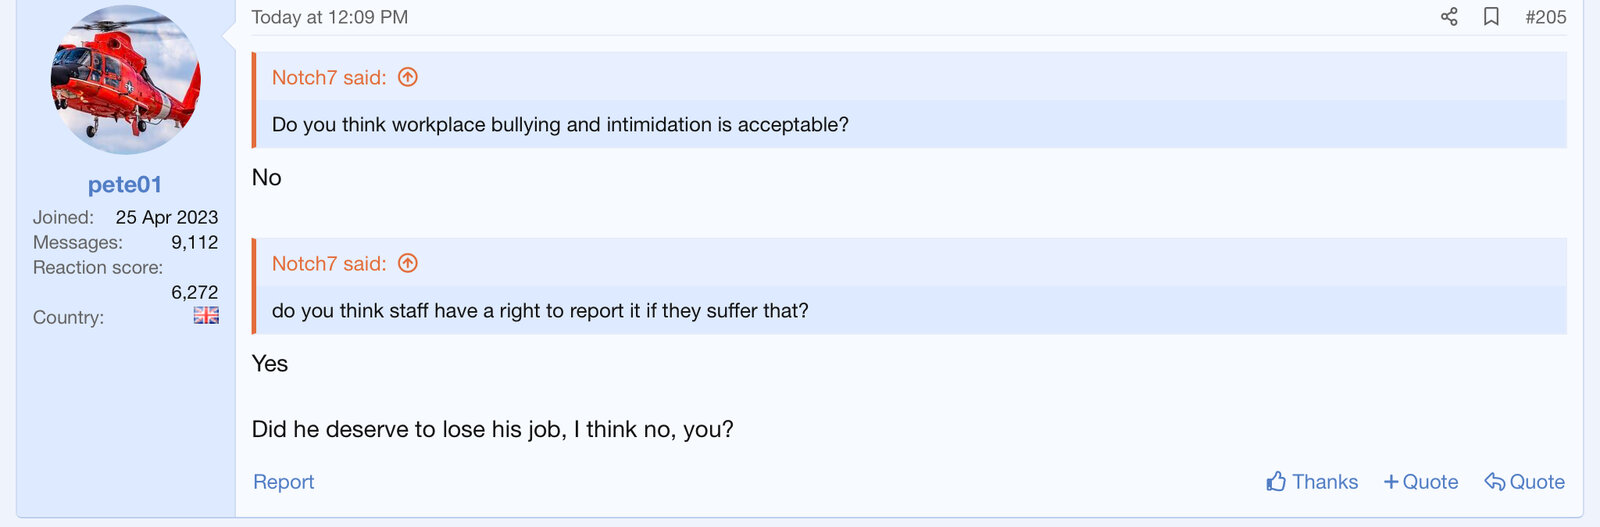Bookmark this post with the bookmark icon
Viewport: 1600px width, 527px height.
(x=1491, y=17)
